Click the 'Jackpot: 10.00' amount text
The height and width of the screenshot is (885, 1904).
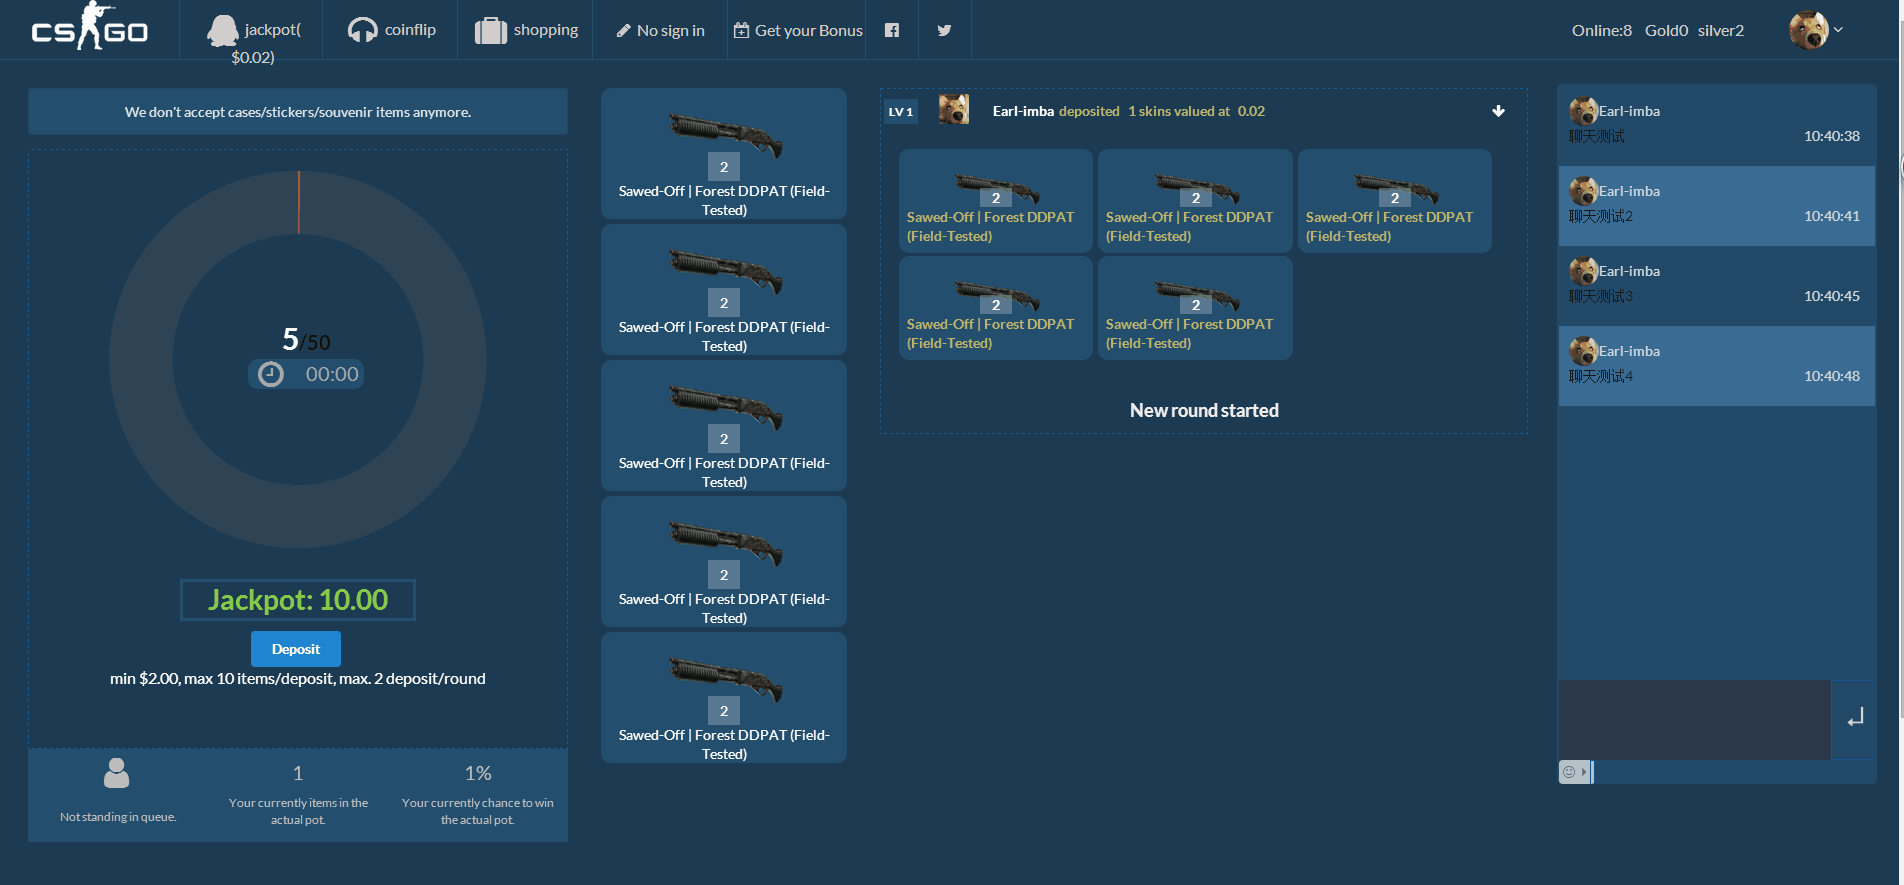tap(298, 600)
